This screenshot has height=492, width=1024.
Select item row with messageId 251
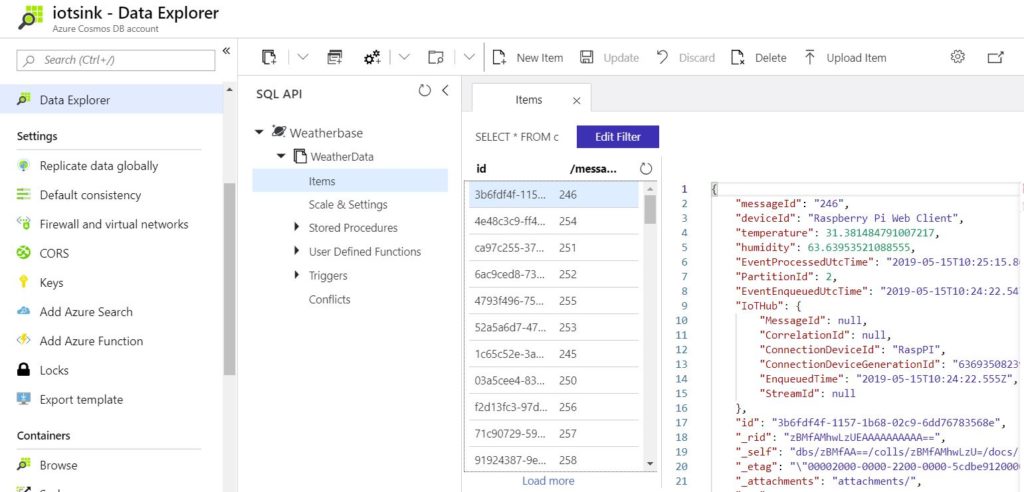(554, 248)
